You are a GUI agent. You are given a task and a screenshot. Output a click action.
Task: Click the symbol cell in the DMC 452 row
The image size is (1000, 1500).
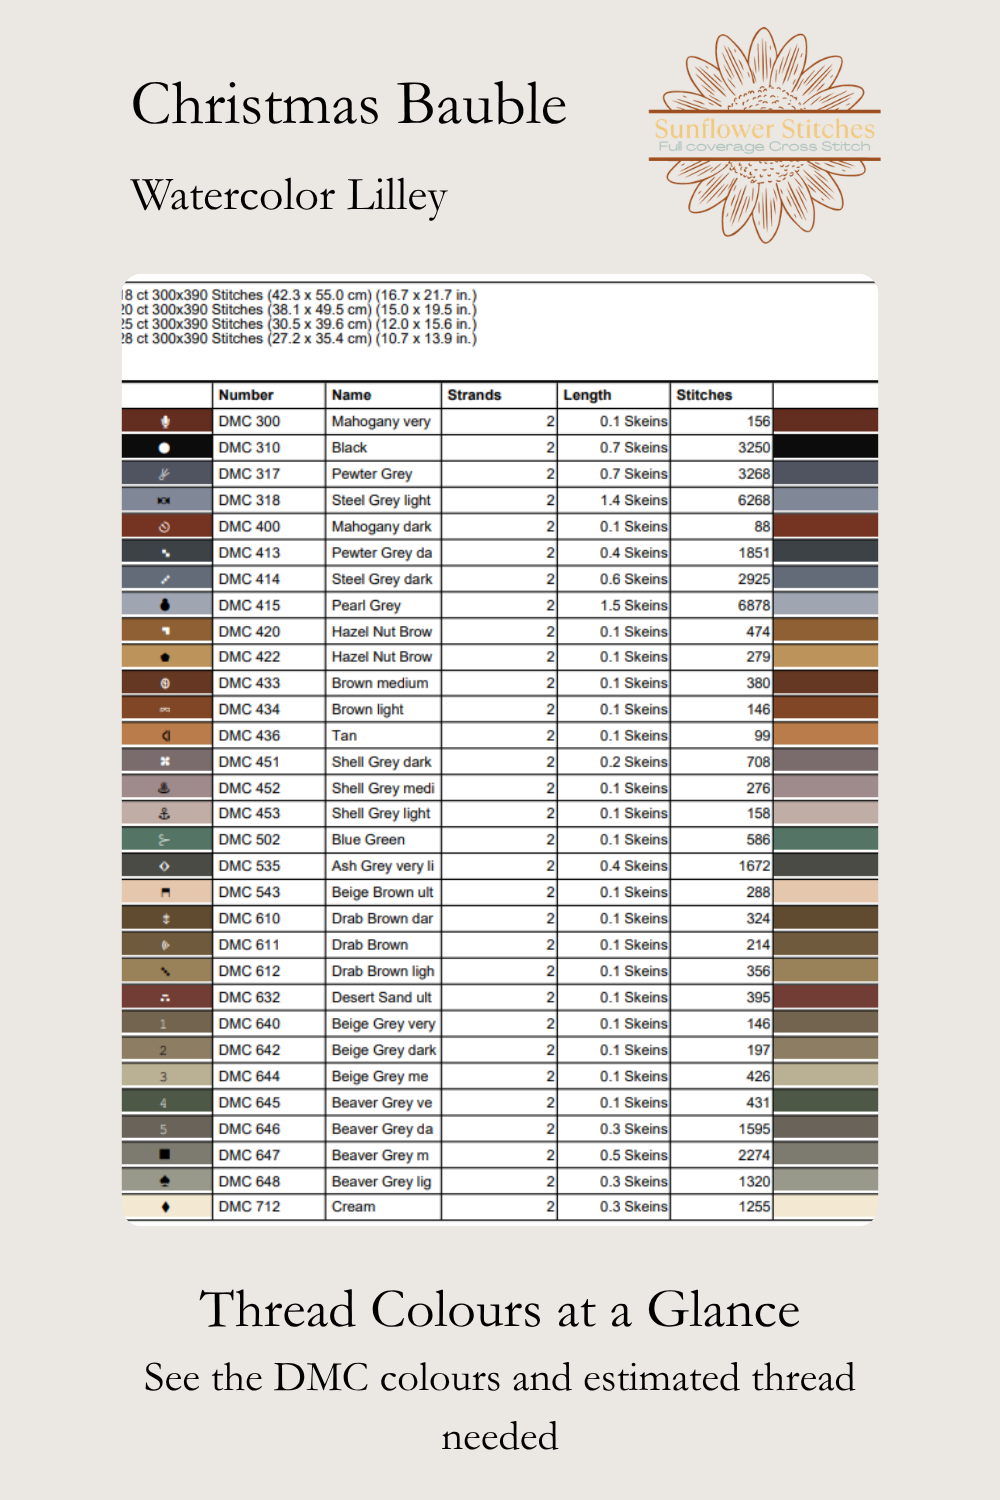[167, 788]
